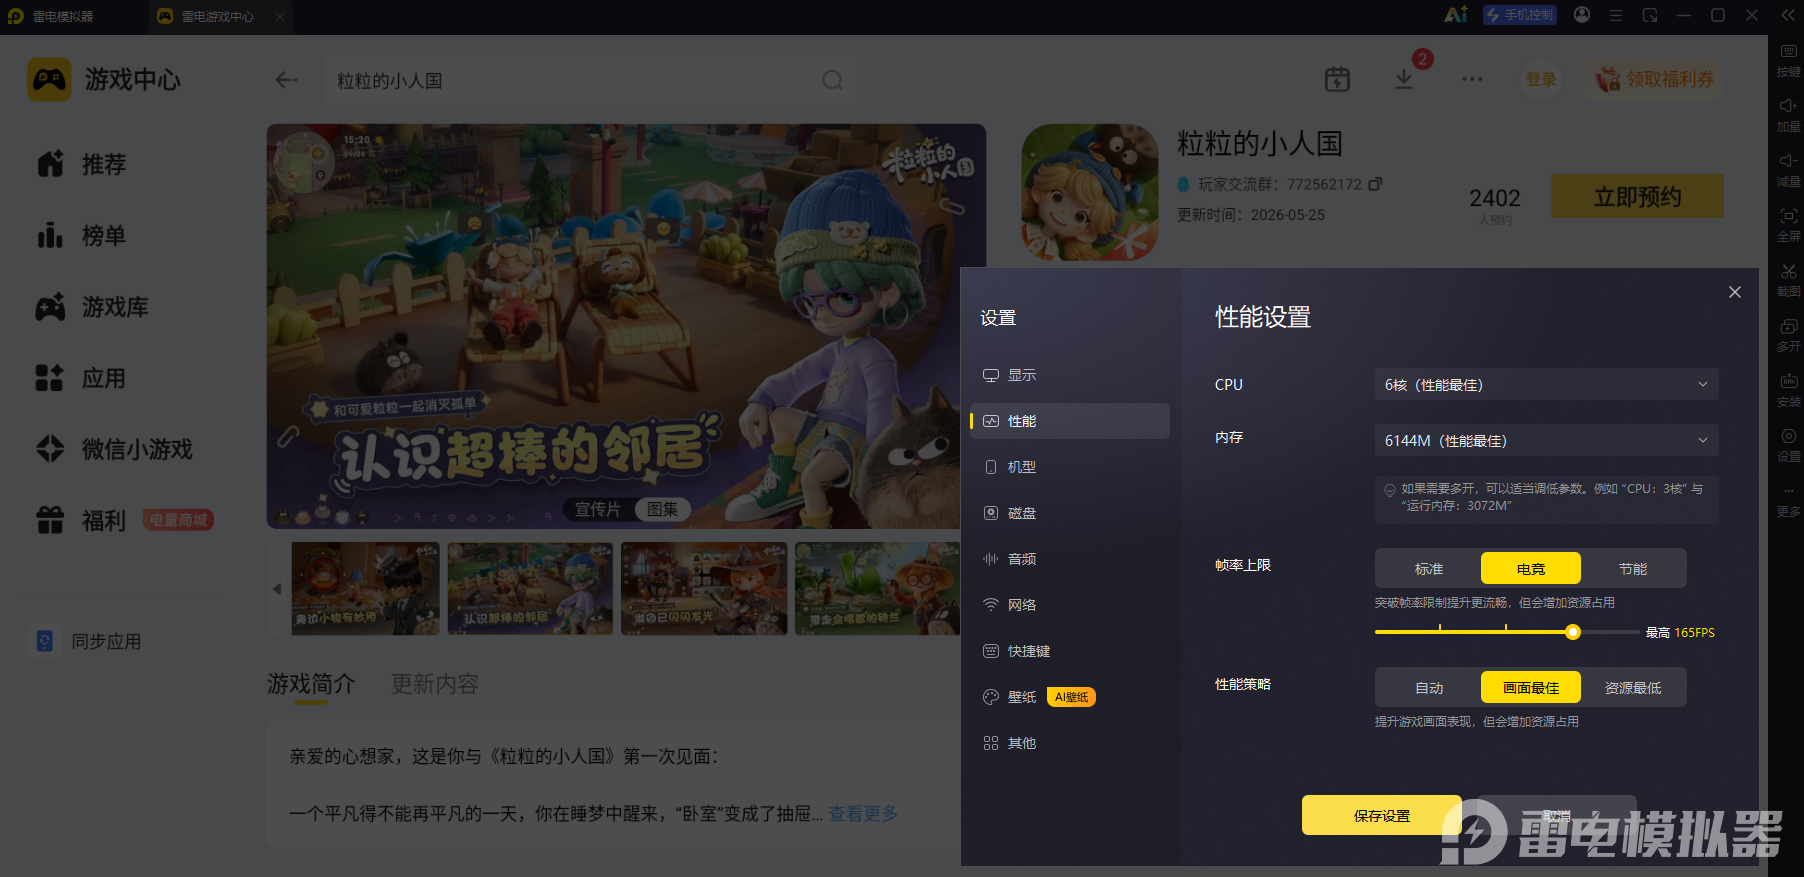Click the previous-thumbnail arrow left of the gallery strip
The image size is (1804, 877).
pyautogui.click(x=277, y=589)
